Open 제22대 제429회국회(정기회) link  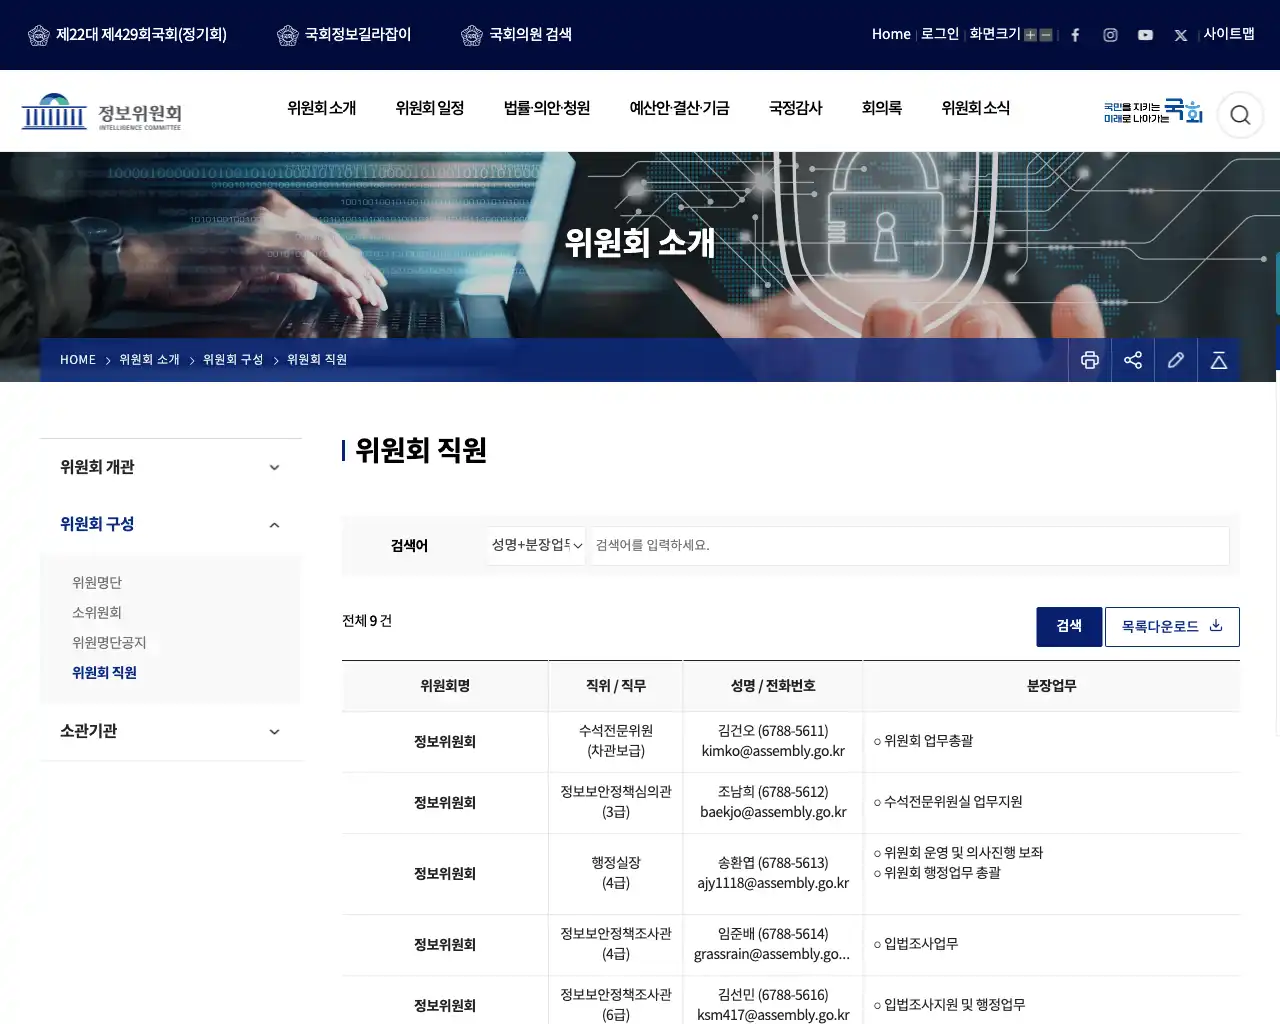click(x=127, y=35)
